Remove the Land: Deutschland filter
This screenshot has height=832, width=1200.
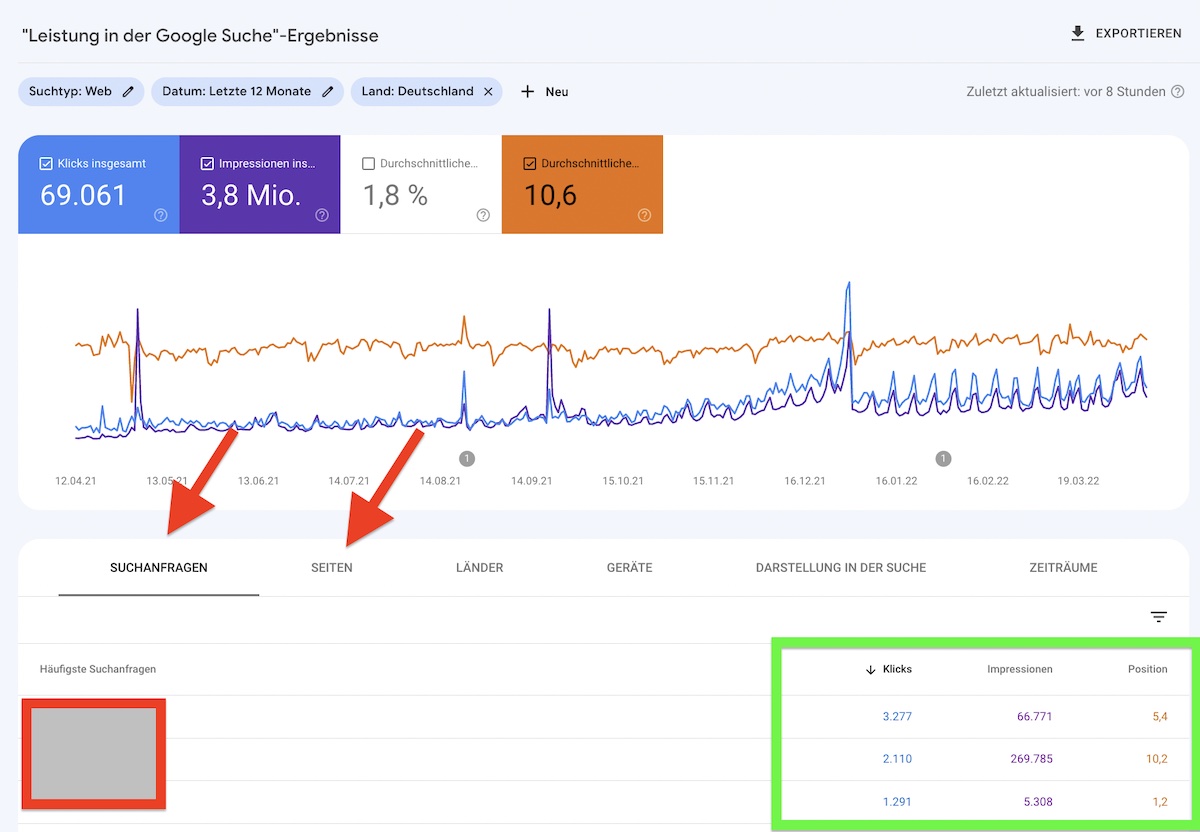coord(488,91)
